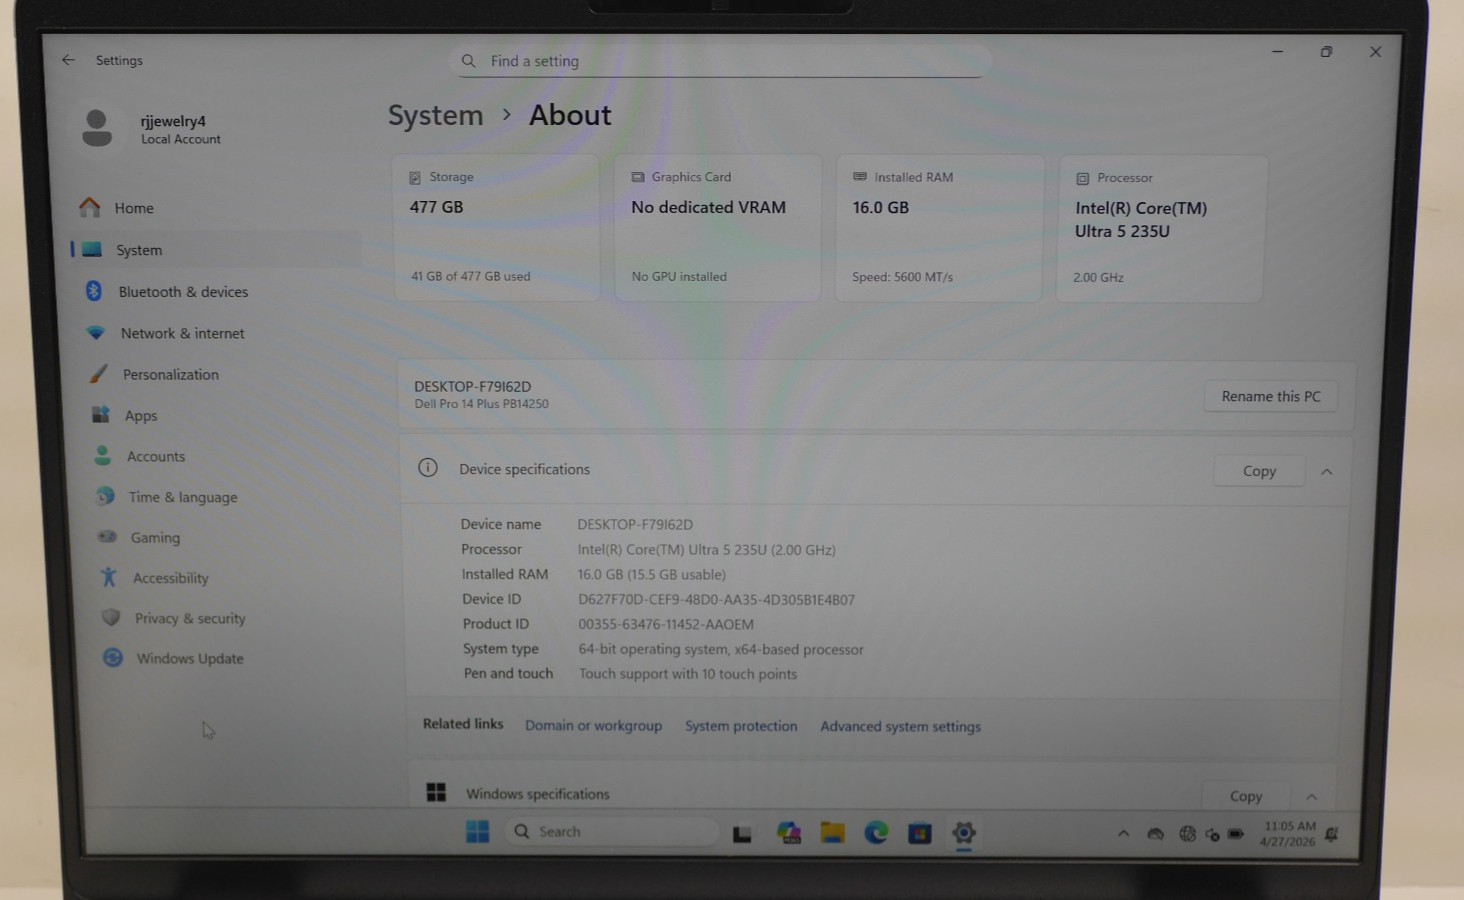1464x900 pixels.
Task: Open Microsoft Store from the taskbar
Action: point(920,833)
